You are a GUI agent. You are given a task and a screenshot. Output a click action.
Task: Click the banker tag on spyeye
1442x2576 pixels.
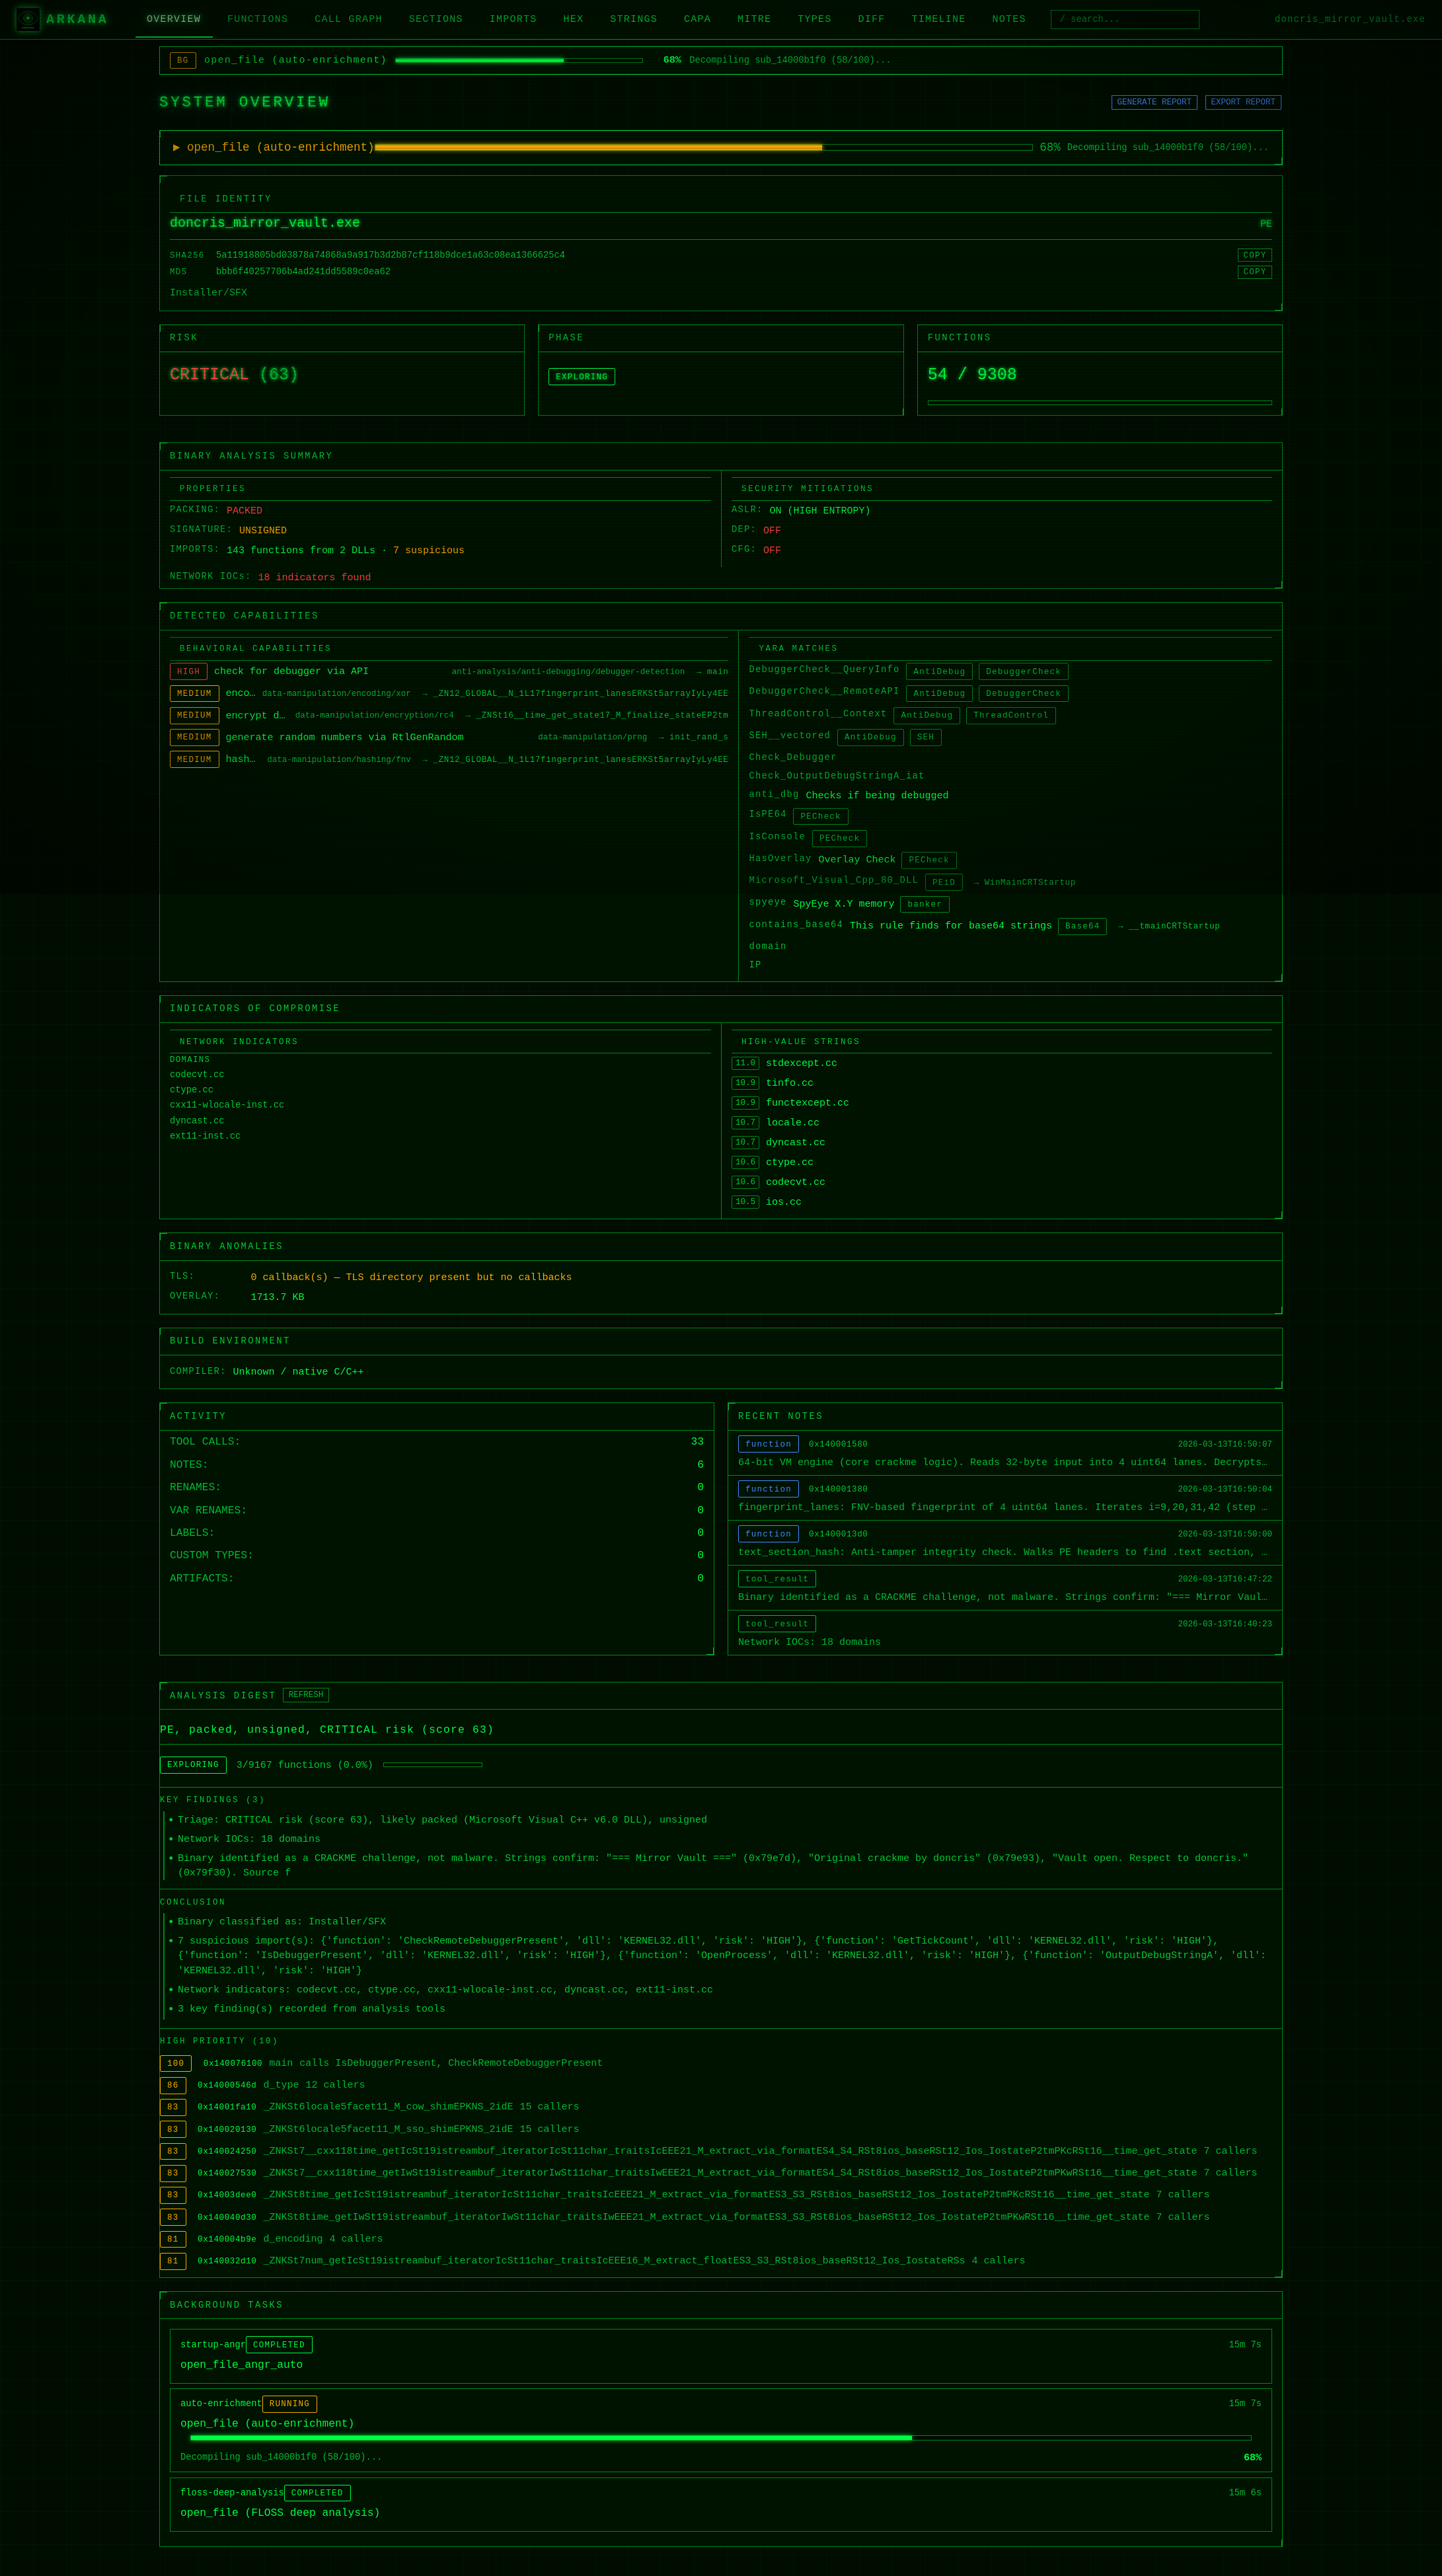coord(924,904)
